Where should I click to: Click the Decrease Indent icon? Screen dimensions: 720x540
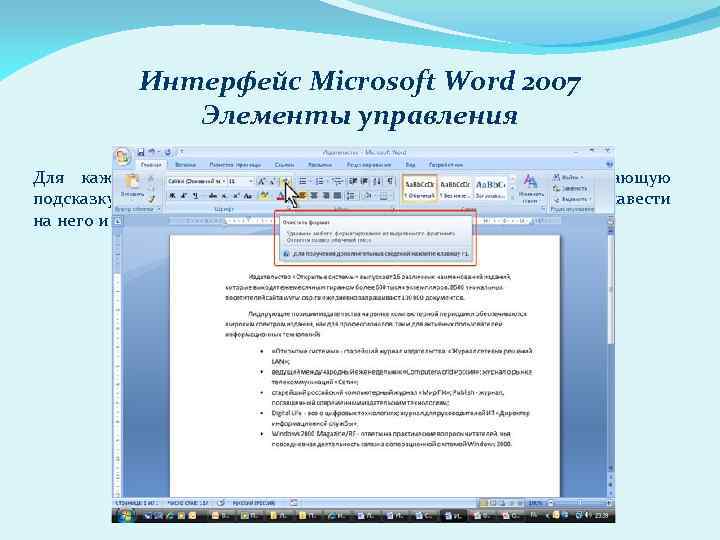pyautogui.click(x=353, y=181)
